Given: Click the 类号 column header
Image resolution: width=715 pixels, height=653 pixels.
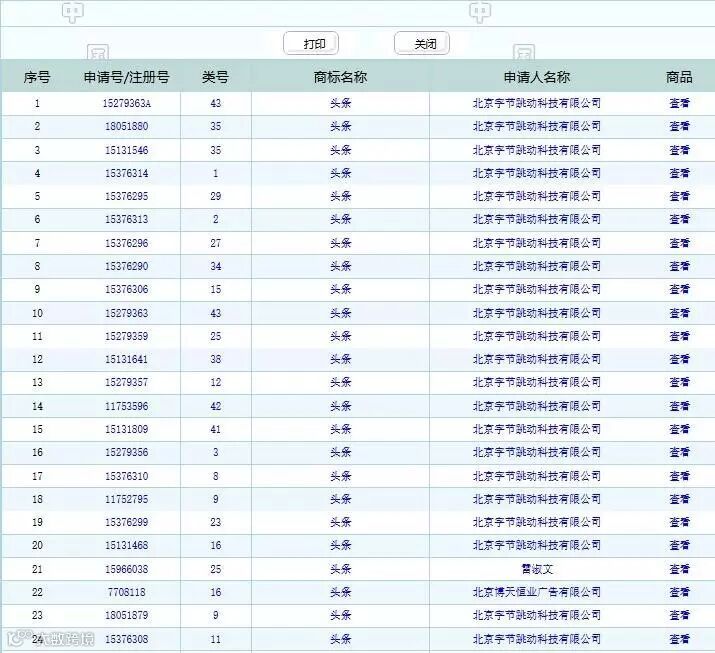Looking at the screenshot, I should [x=215, y=77].
